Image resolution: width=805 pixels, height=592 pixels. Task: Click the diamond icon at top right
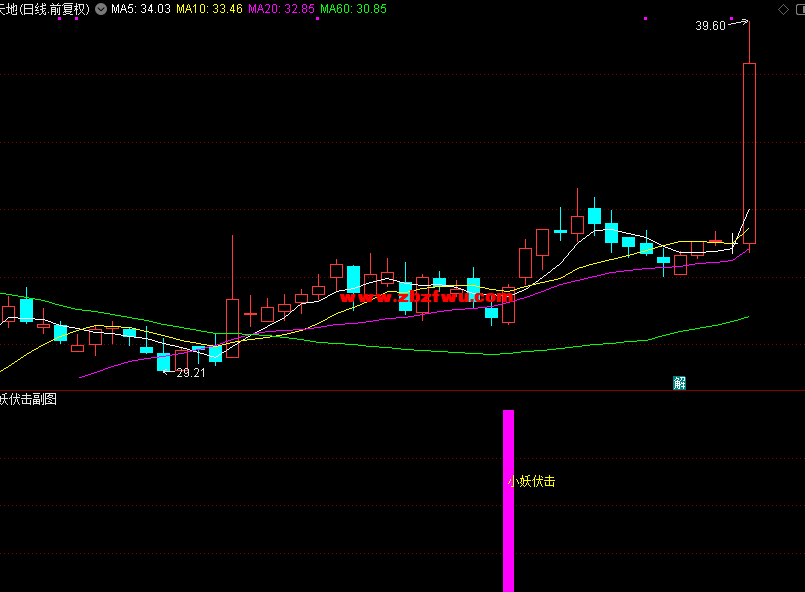[783, 9]
